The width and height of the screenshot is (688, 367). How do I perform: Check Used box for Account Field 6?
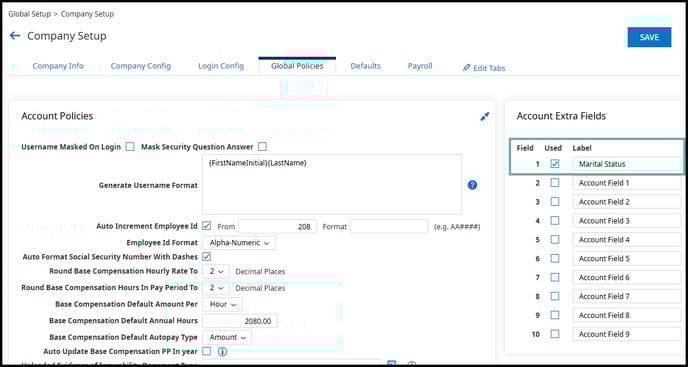(x=555, y=277)
